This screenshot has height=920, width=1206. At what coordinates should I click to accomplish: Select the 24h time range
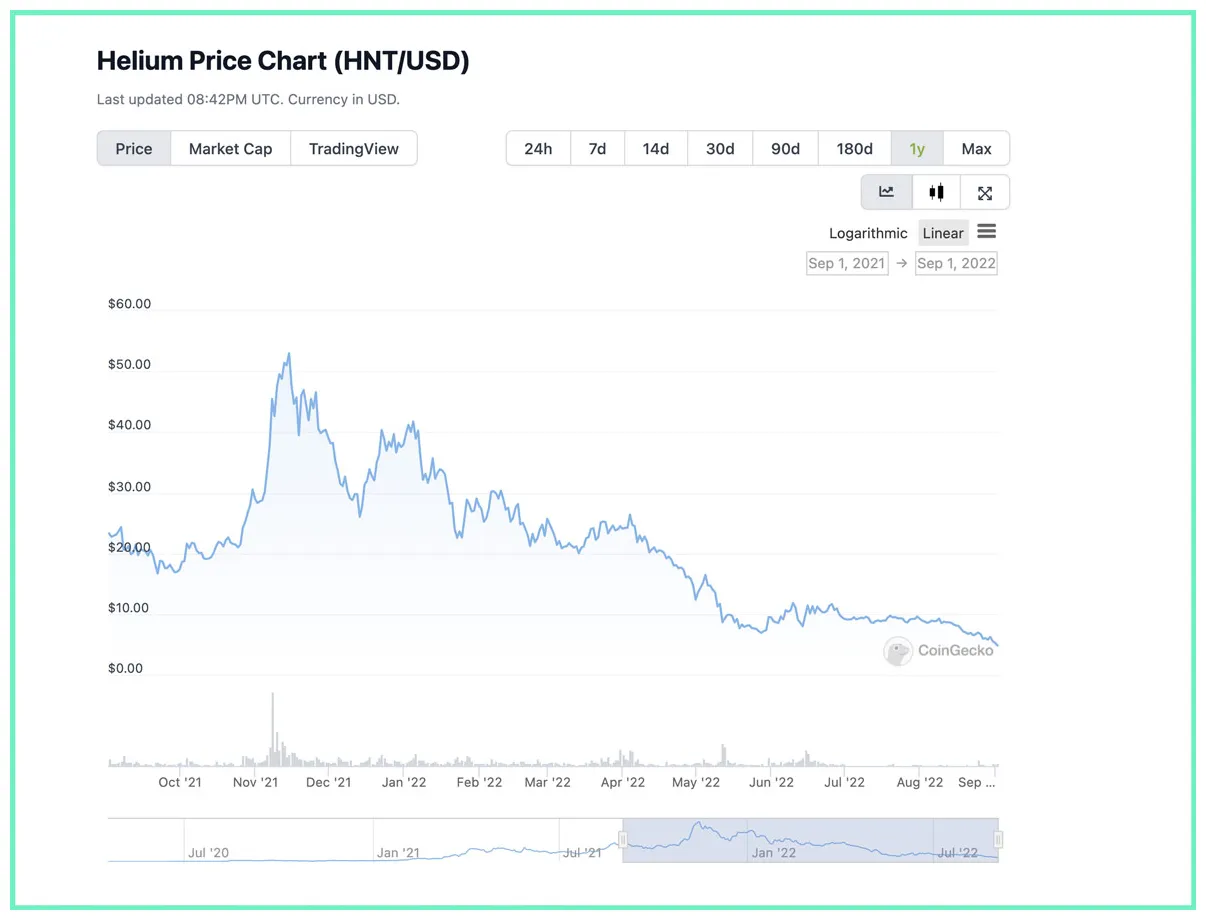(538, 148)
